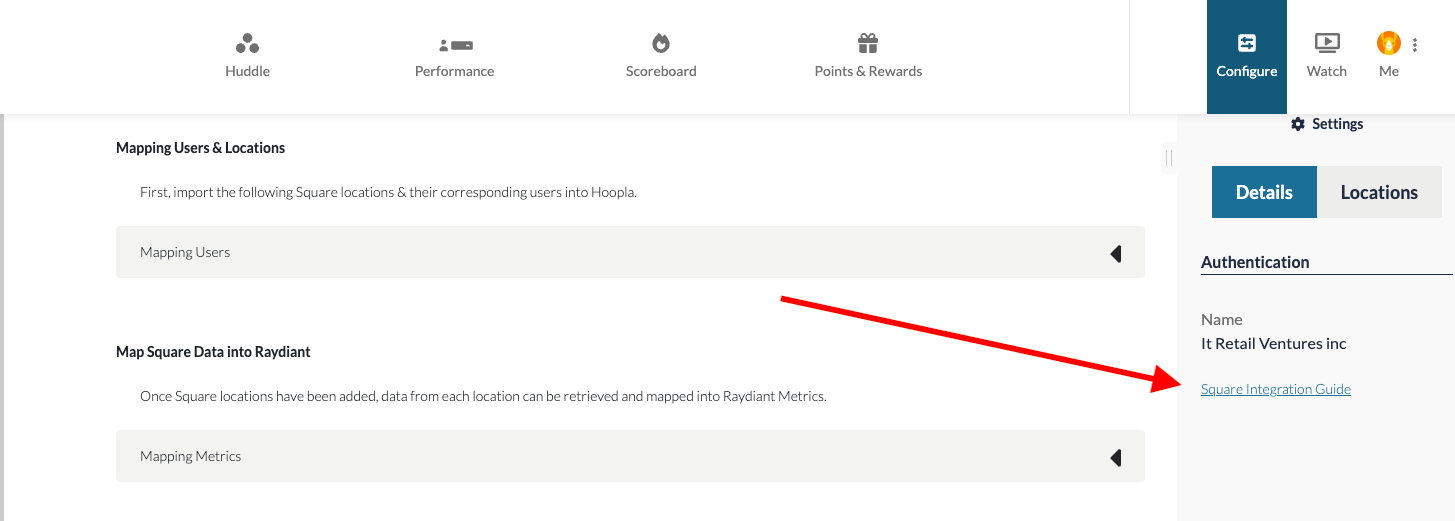The height and width of the screenshot is (521, 1455).
Task: Click the Me profile avatar
Action: (x=1389, y=43)
